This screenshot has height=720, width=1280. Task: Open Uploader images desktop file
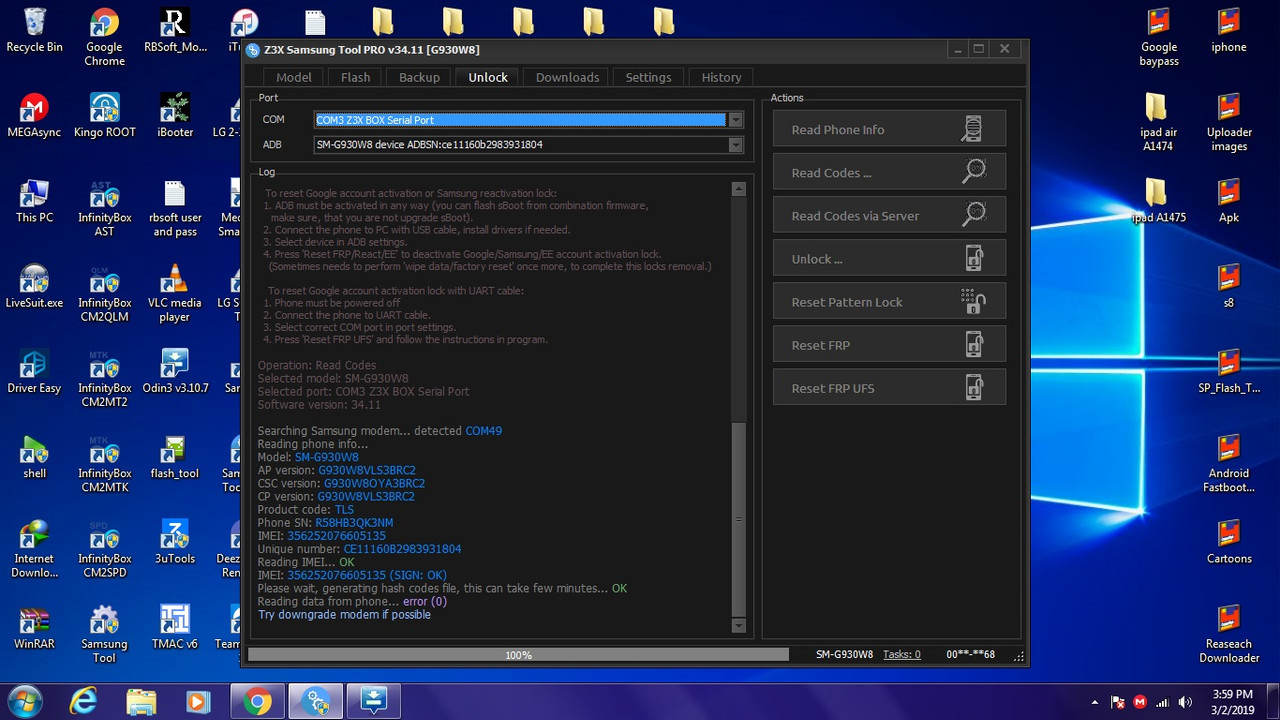click(1229, 123)
